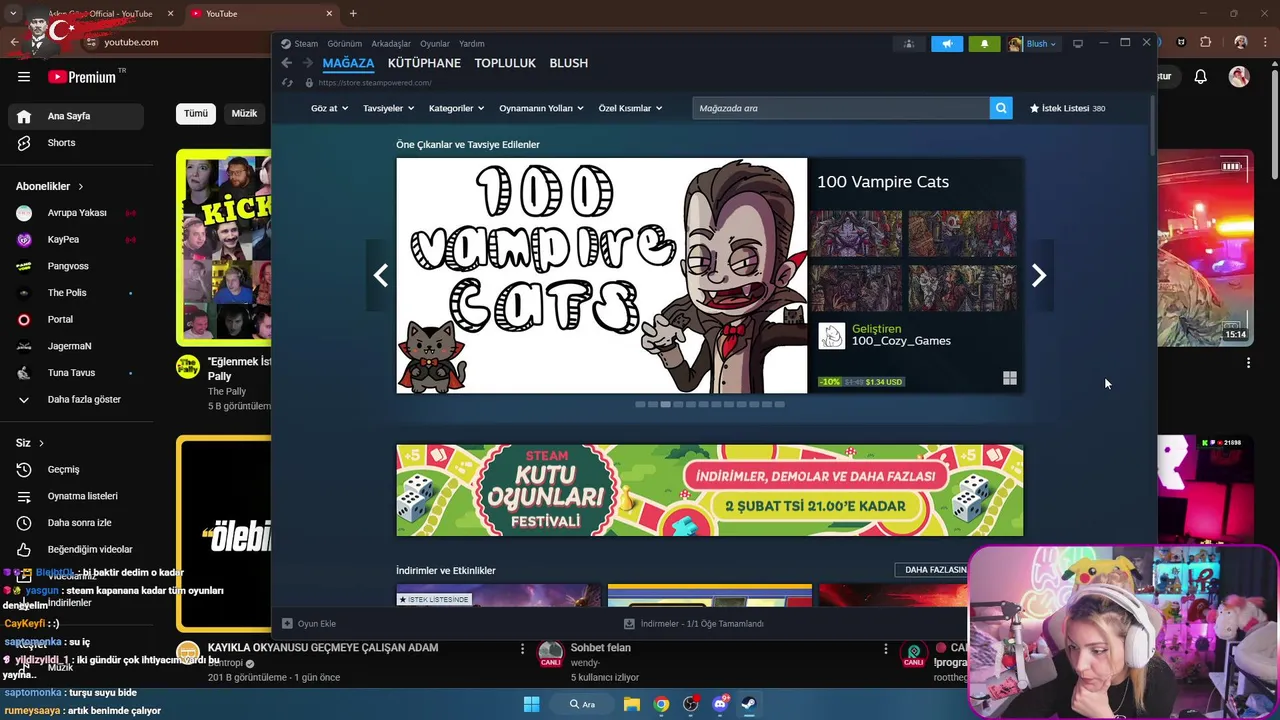Open a new Chrome tab

coord(353,13)
